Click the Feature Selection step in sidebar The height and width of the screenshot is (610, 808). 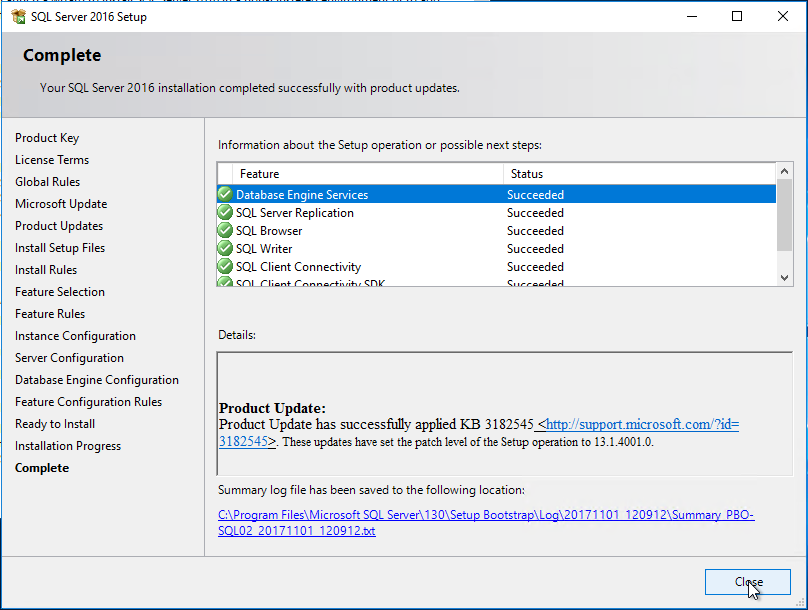(x=60, y=292)
